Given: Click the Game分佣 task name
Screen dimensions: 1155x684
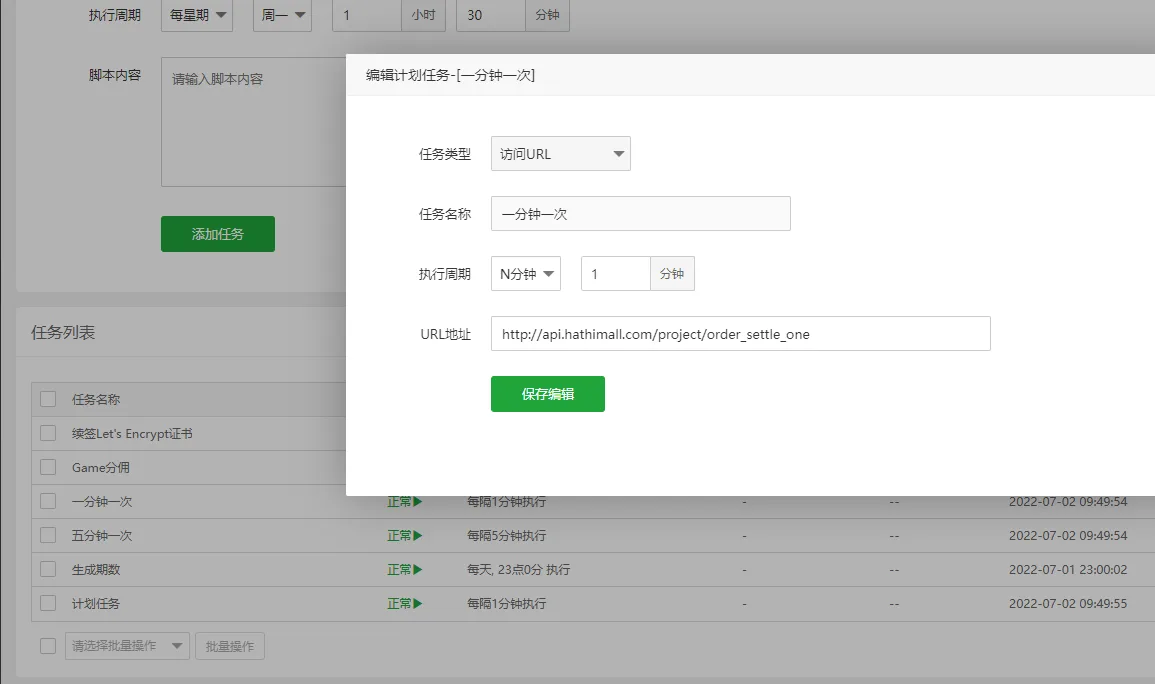Looking at the screenshot, I should click(101, 468).
